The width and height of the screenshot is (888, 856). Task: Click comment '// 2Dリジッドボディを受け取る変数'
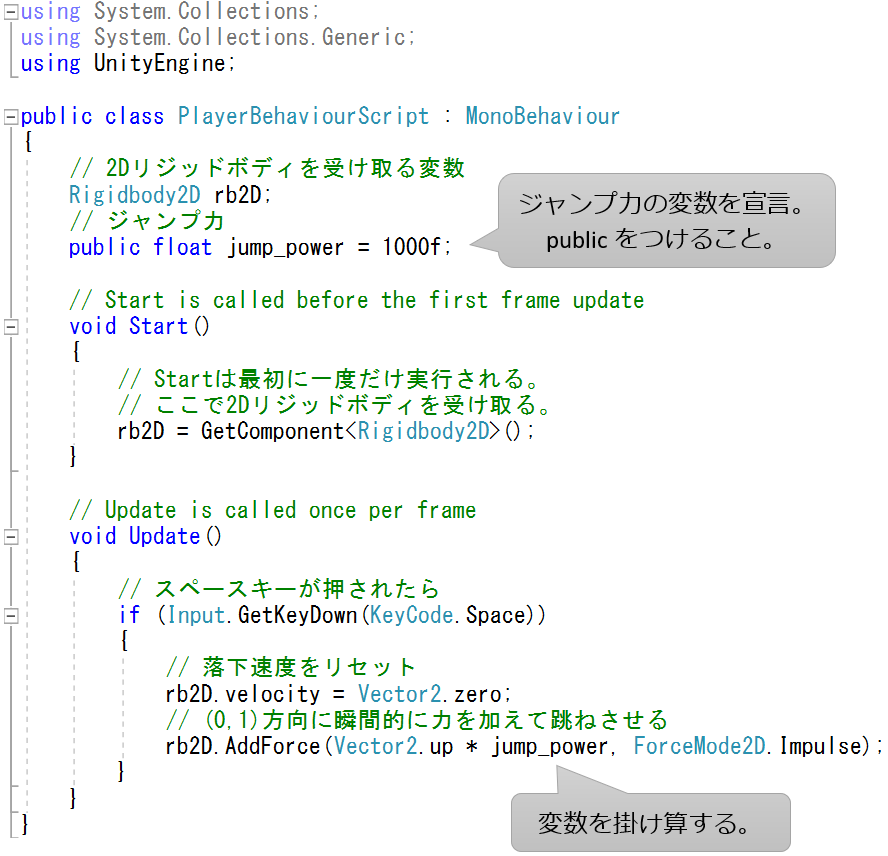click(267, 168)
